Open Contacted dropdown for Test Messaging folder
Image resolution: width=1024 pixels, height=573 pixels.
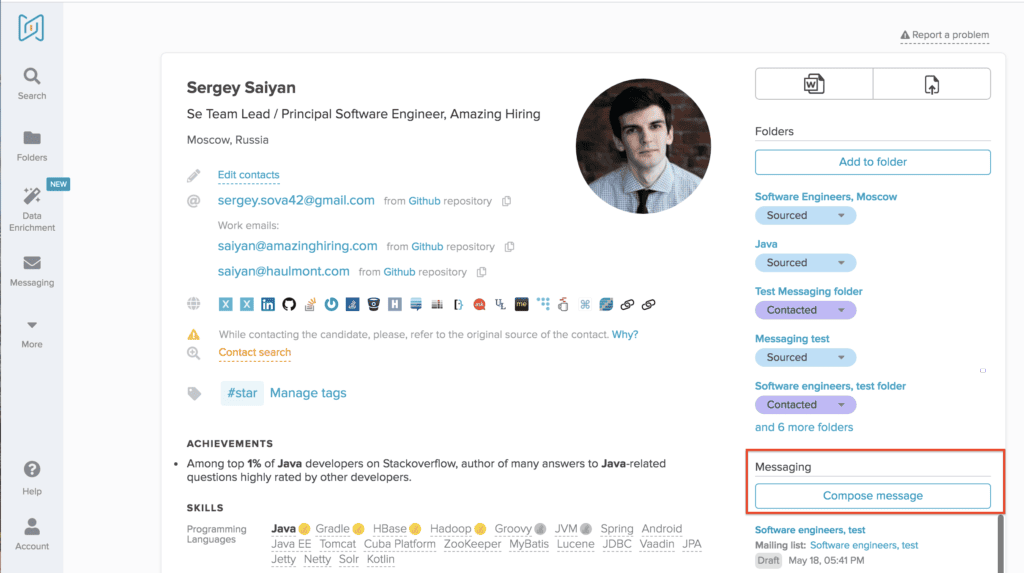coord(805,310)
